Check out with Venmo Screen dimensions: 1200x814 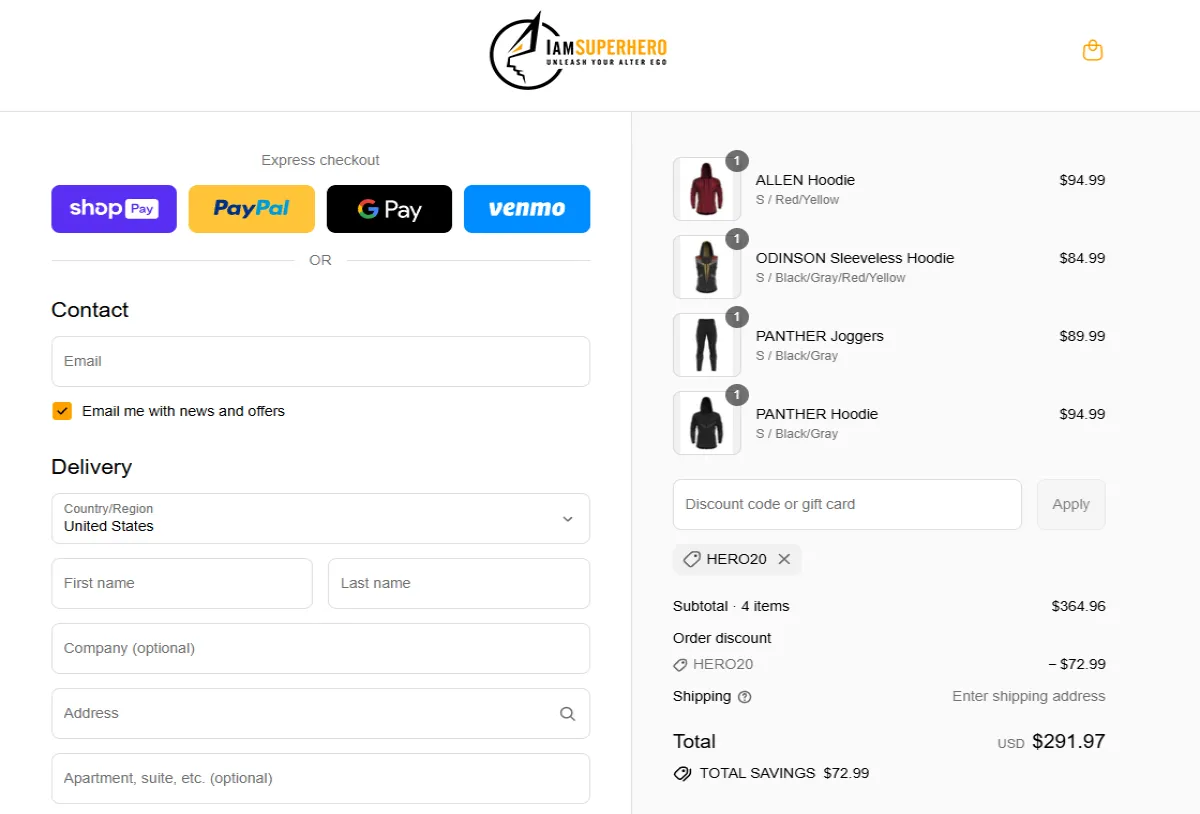tap(527, 209)
